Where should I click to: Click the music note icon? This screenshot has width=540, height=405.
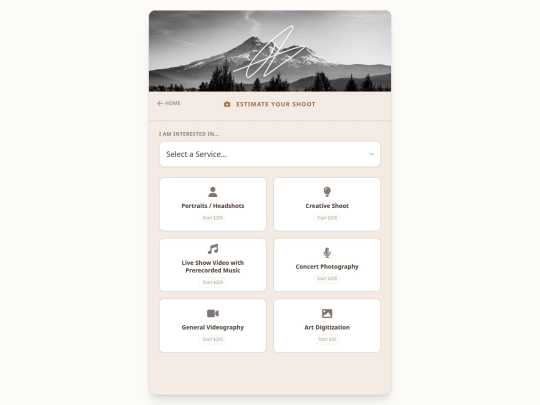tap(213, 249)
